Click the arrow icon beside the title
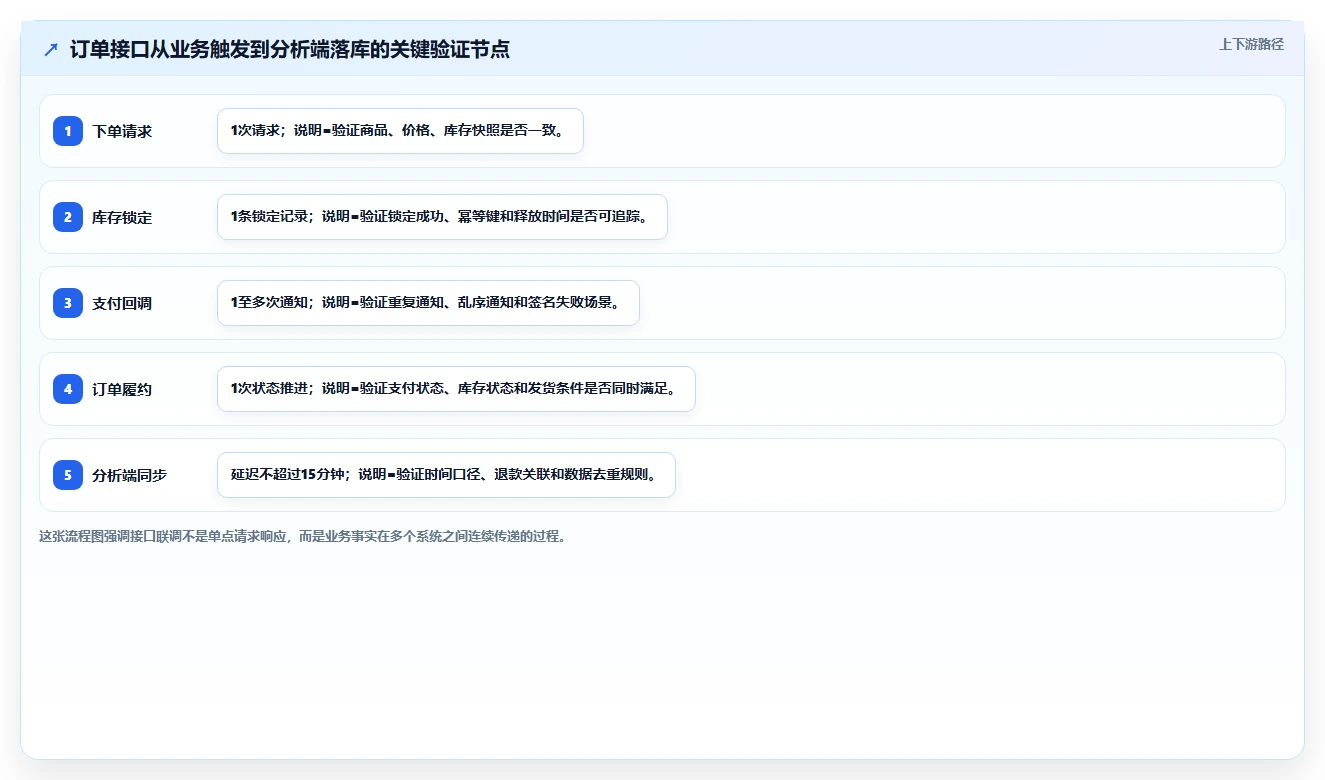 point(51,49)
